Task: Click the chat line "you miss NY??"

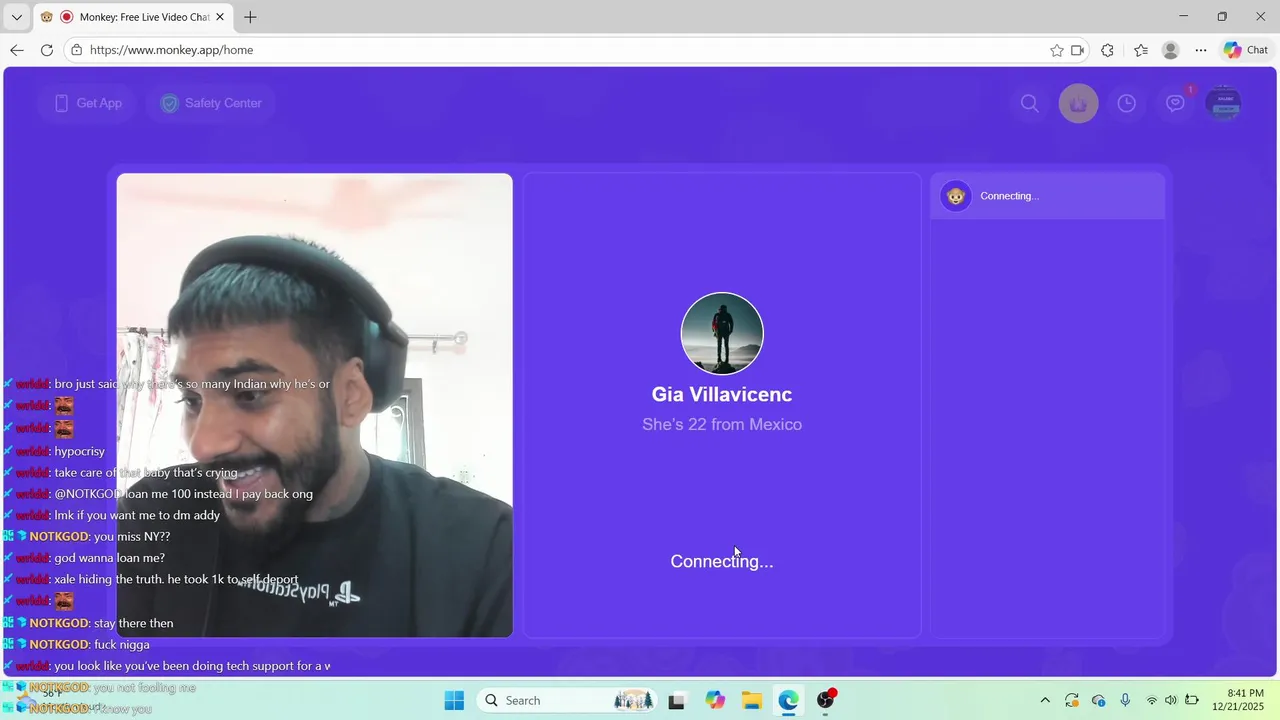Action: click(x=132, y=537)
